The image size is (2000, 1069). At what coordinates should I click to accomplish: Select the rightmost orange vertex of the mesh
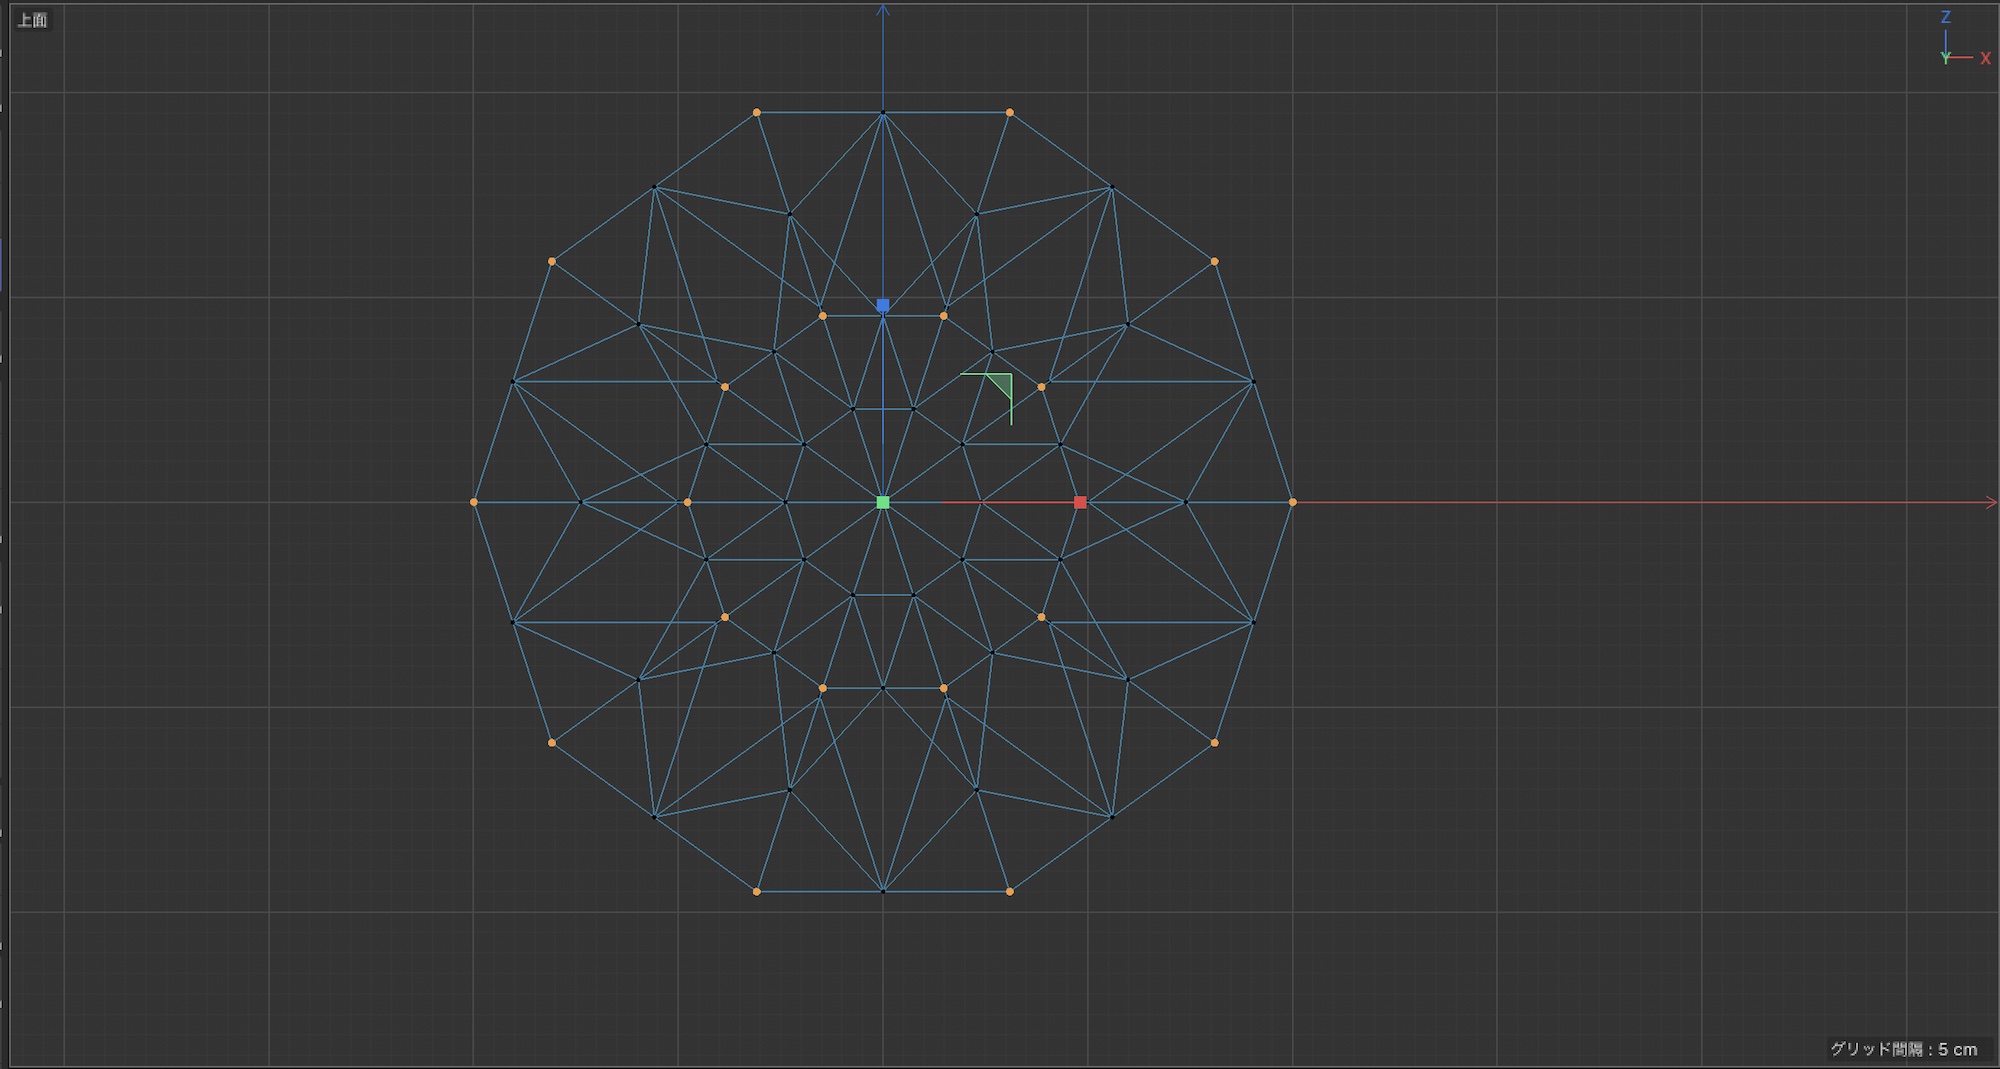[1292, 502]
